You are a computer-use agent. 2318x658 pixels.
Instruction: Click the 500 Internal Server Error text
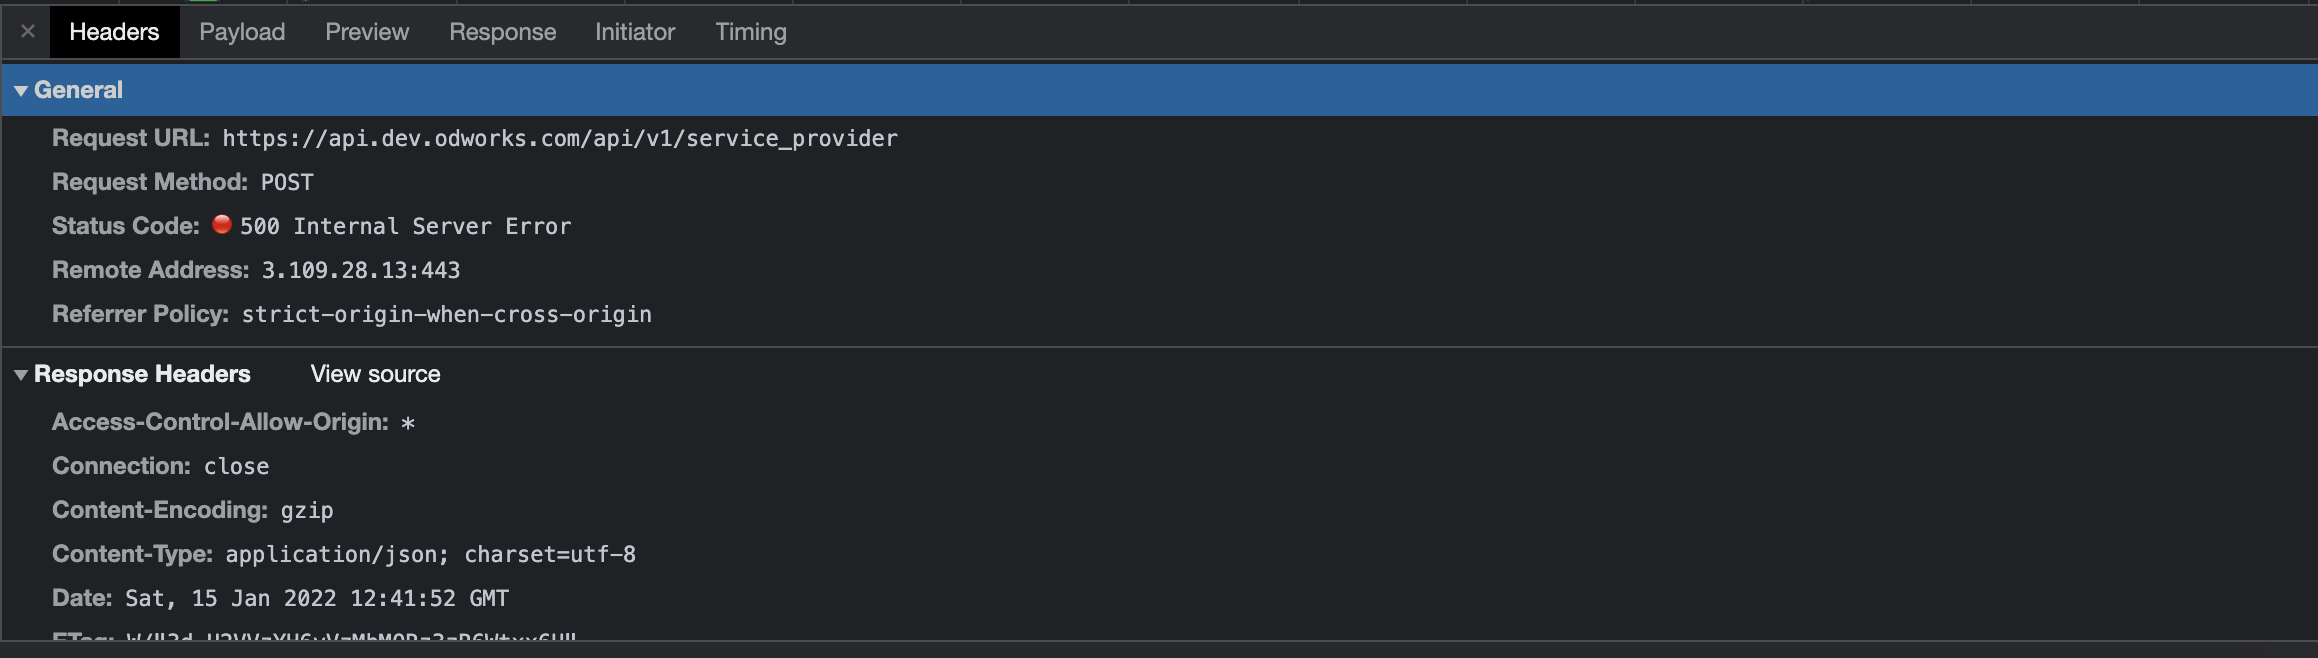pos(405,227)
